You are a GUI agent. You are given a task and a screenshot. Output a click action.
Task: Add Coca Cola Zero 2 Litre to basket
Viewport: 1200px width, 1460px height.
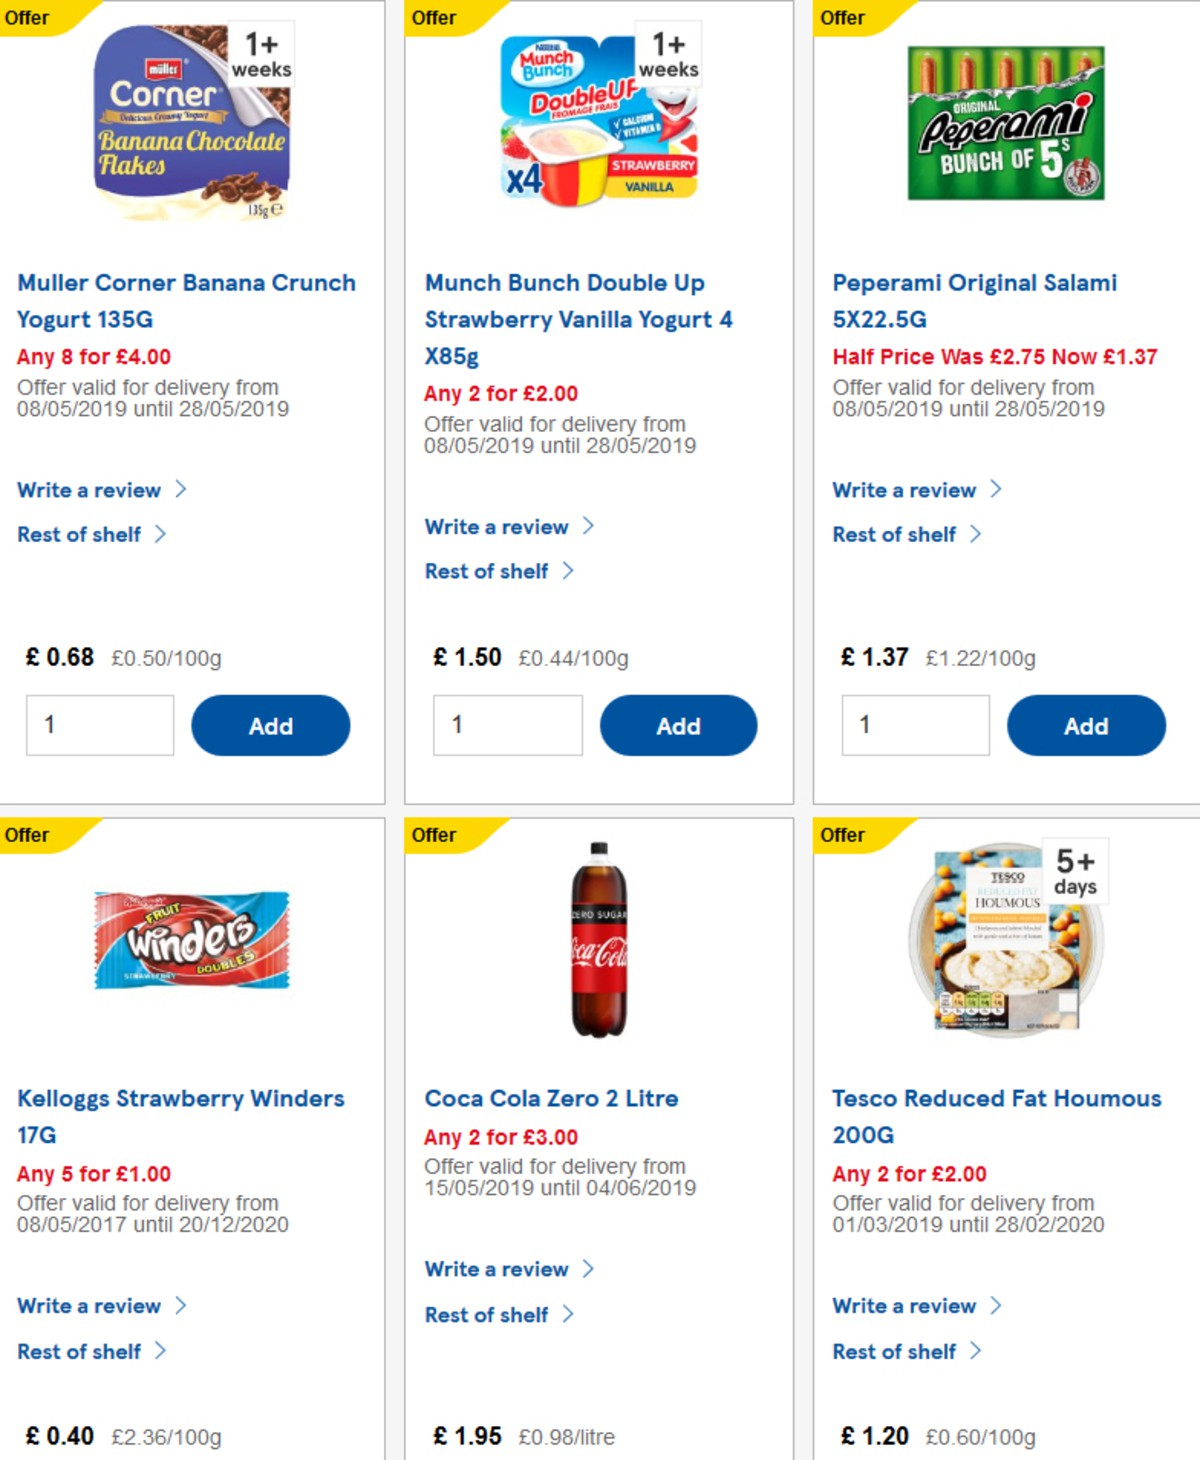[x=679, y=1455]
